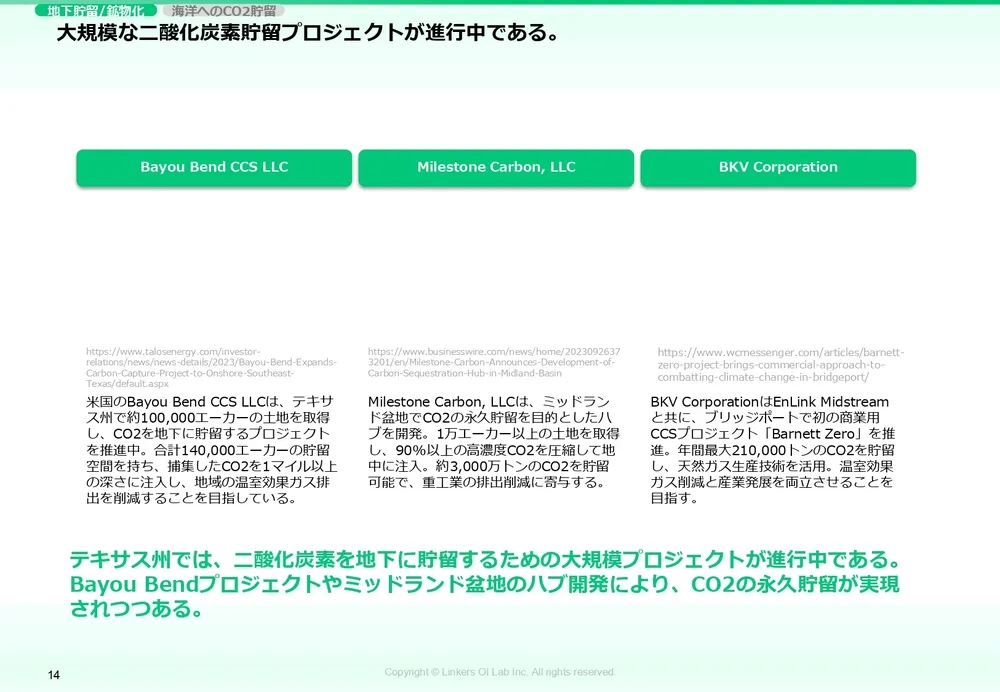Select the Bayou Bend description paragraph
Screen dimensions: 1000x692
(212, 450)
